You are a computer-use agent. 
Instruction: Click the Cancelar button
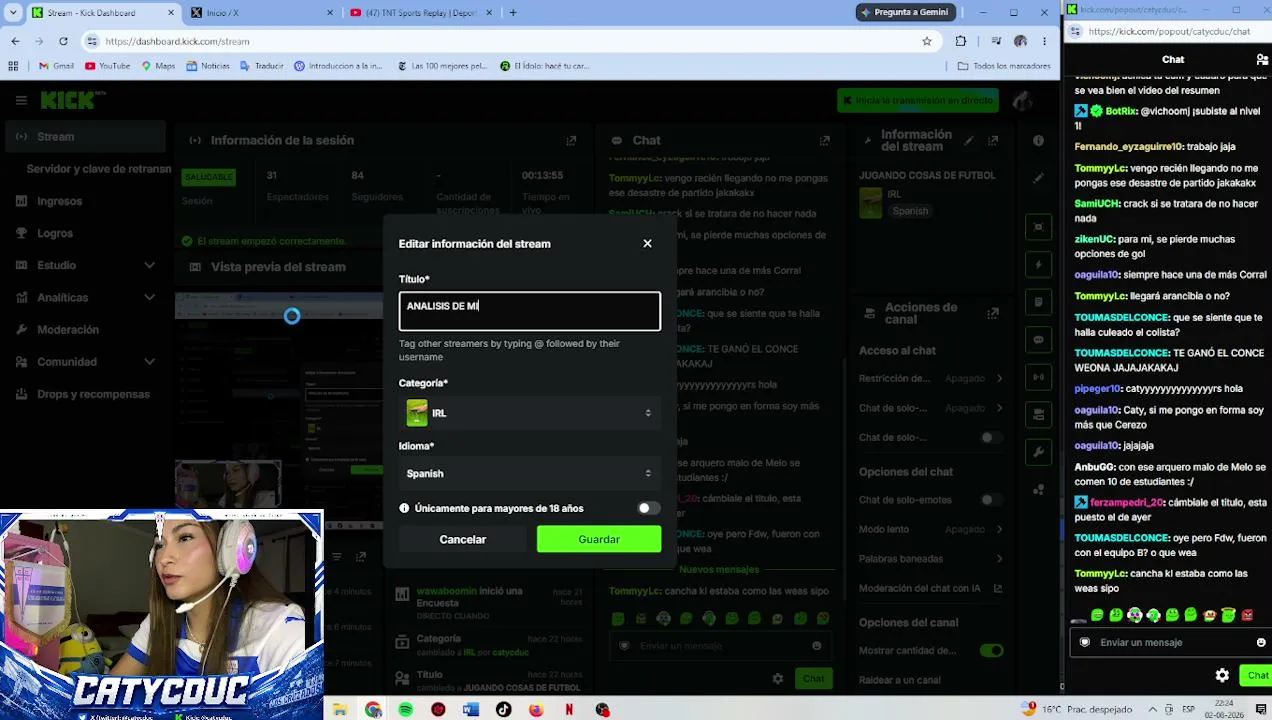click(x=462, y=539)
